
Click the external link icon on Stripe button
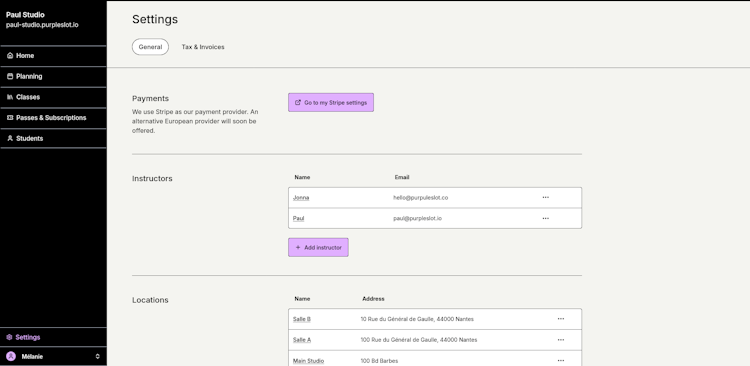298,102
